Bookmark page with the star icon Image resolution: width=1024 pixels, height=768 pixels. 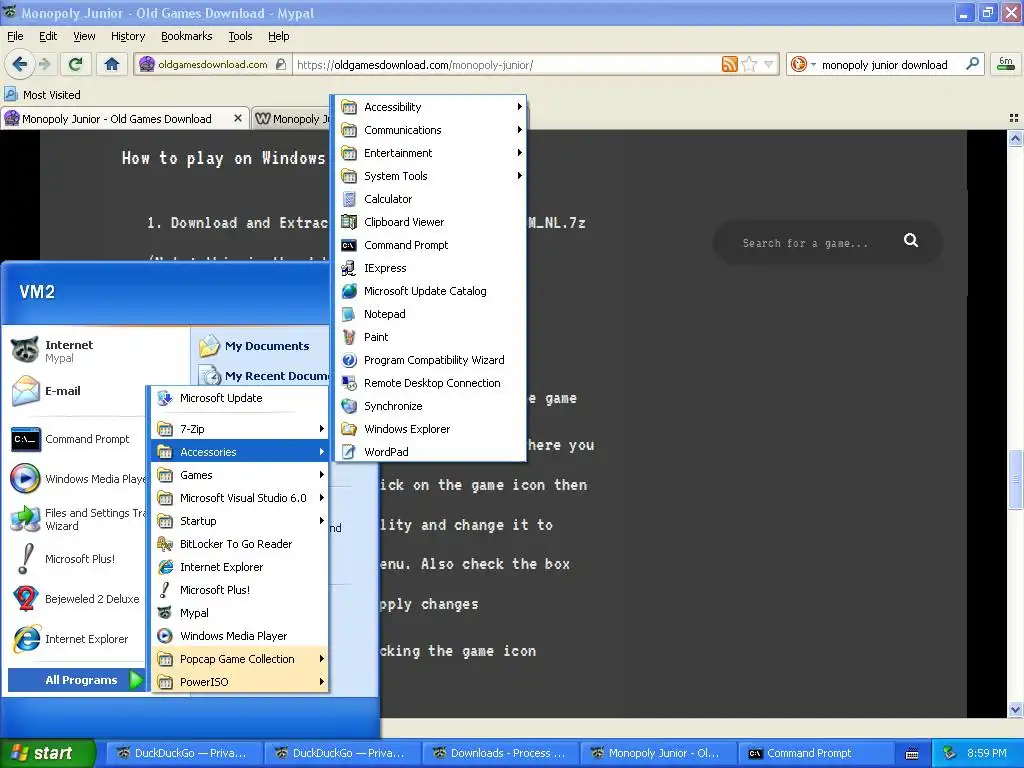tap(749, 64)
